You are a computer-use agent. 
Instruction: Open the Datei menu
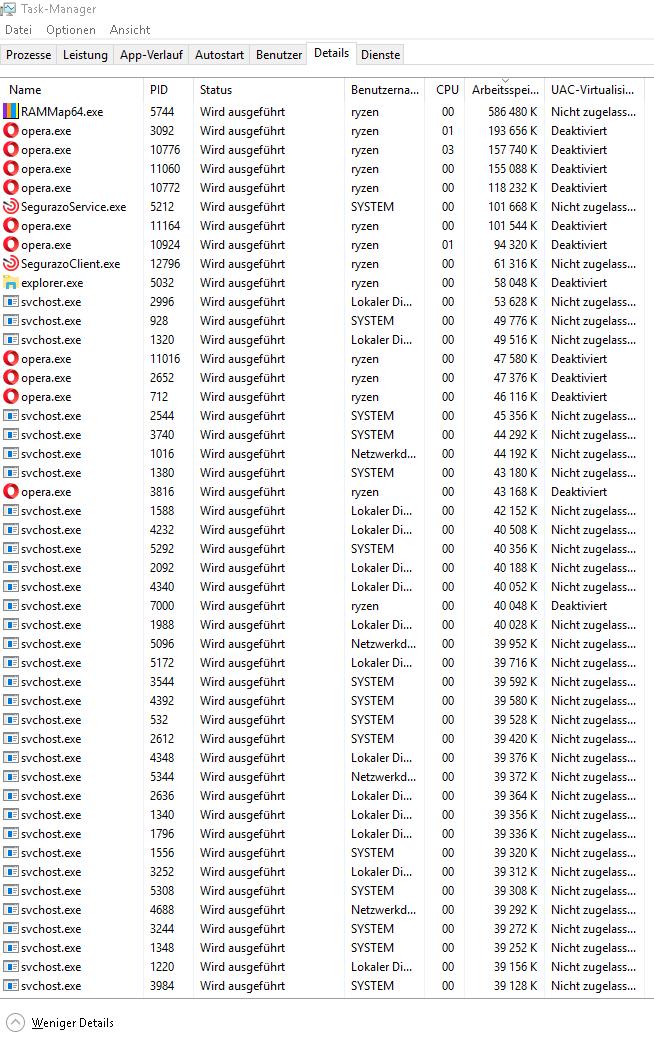coord(19,30)
